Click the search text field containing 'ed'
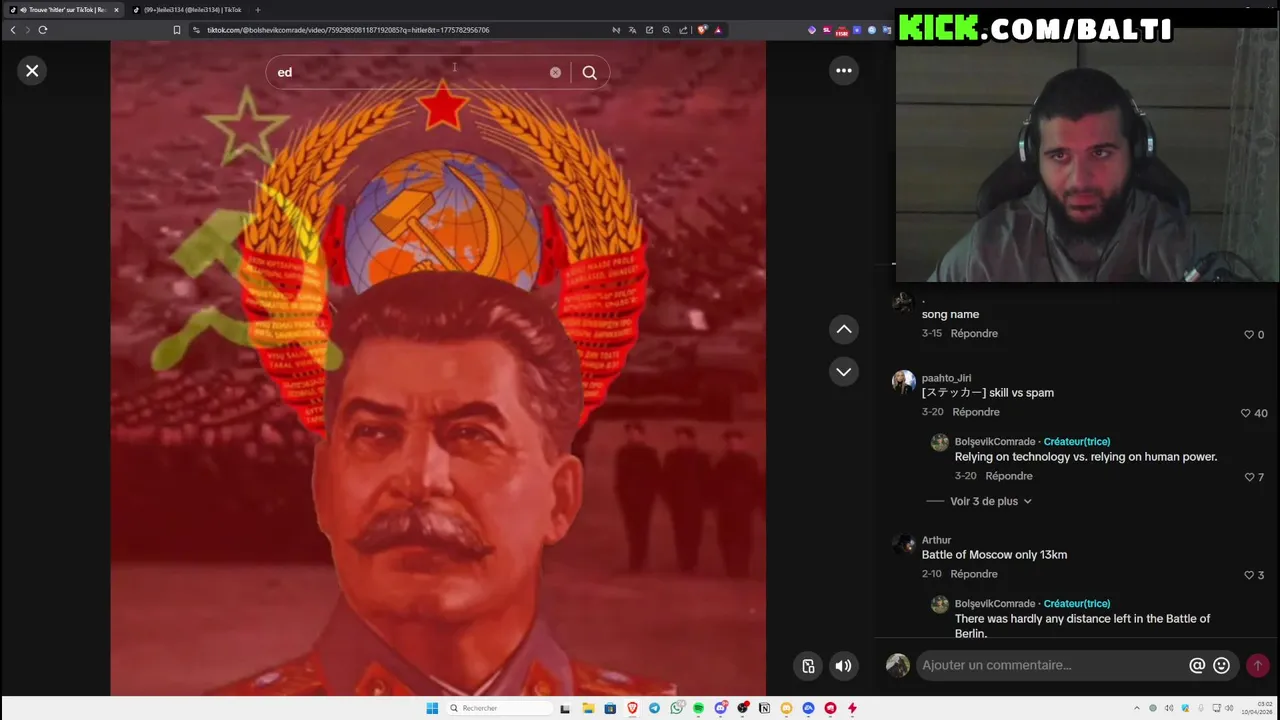The width and height of the screenshot is (1280, 720). 410,72
